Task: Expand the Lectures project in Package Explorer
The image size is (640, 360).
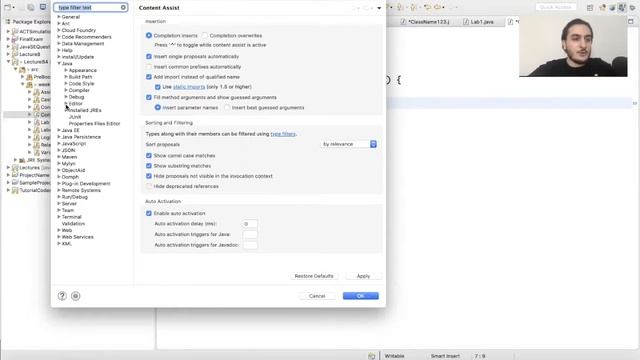Action: [x=8, y=167]
